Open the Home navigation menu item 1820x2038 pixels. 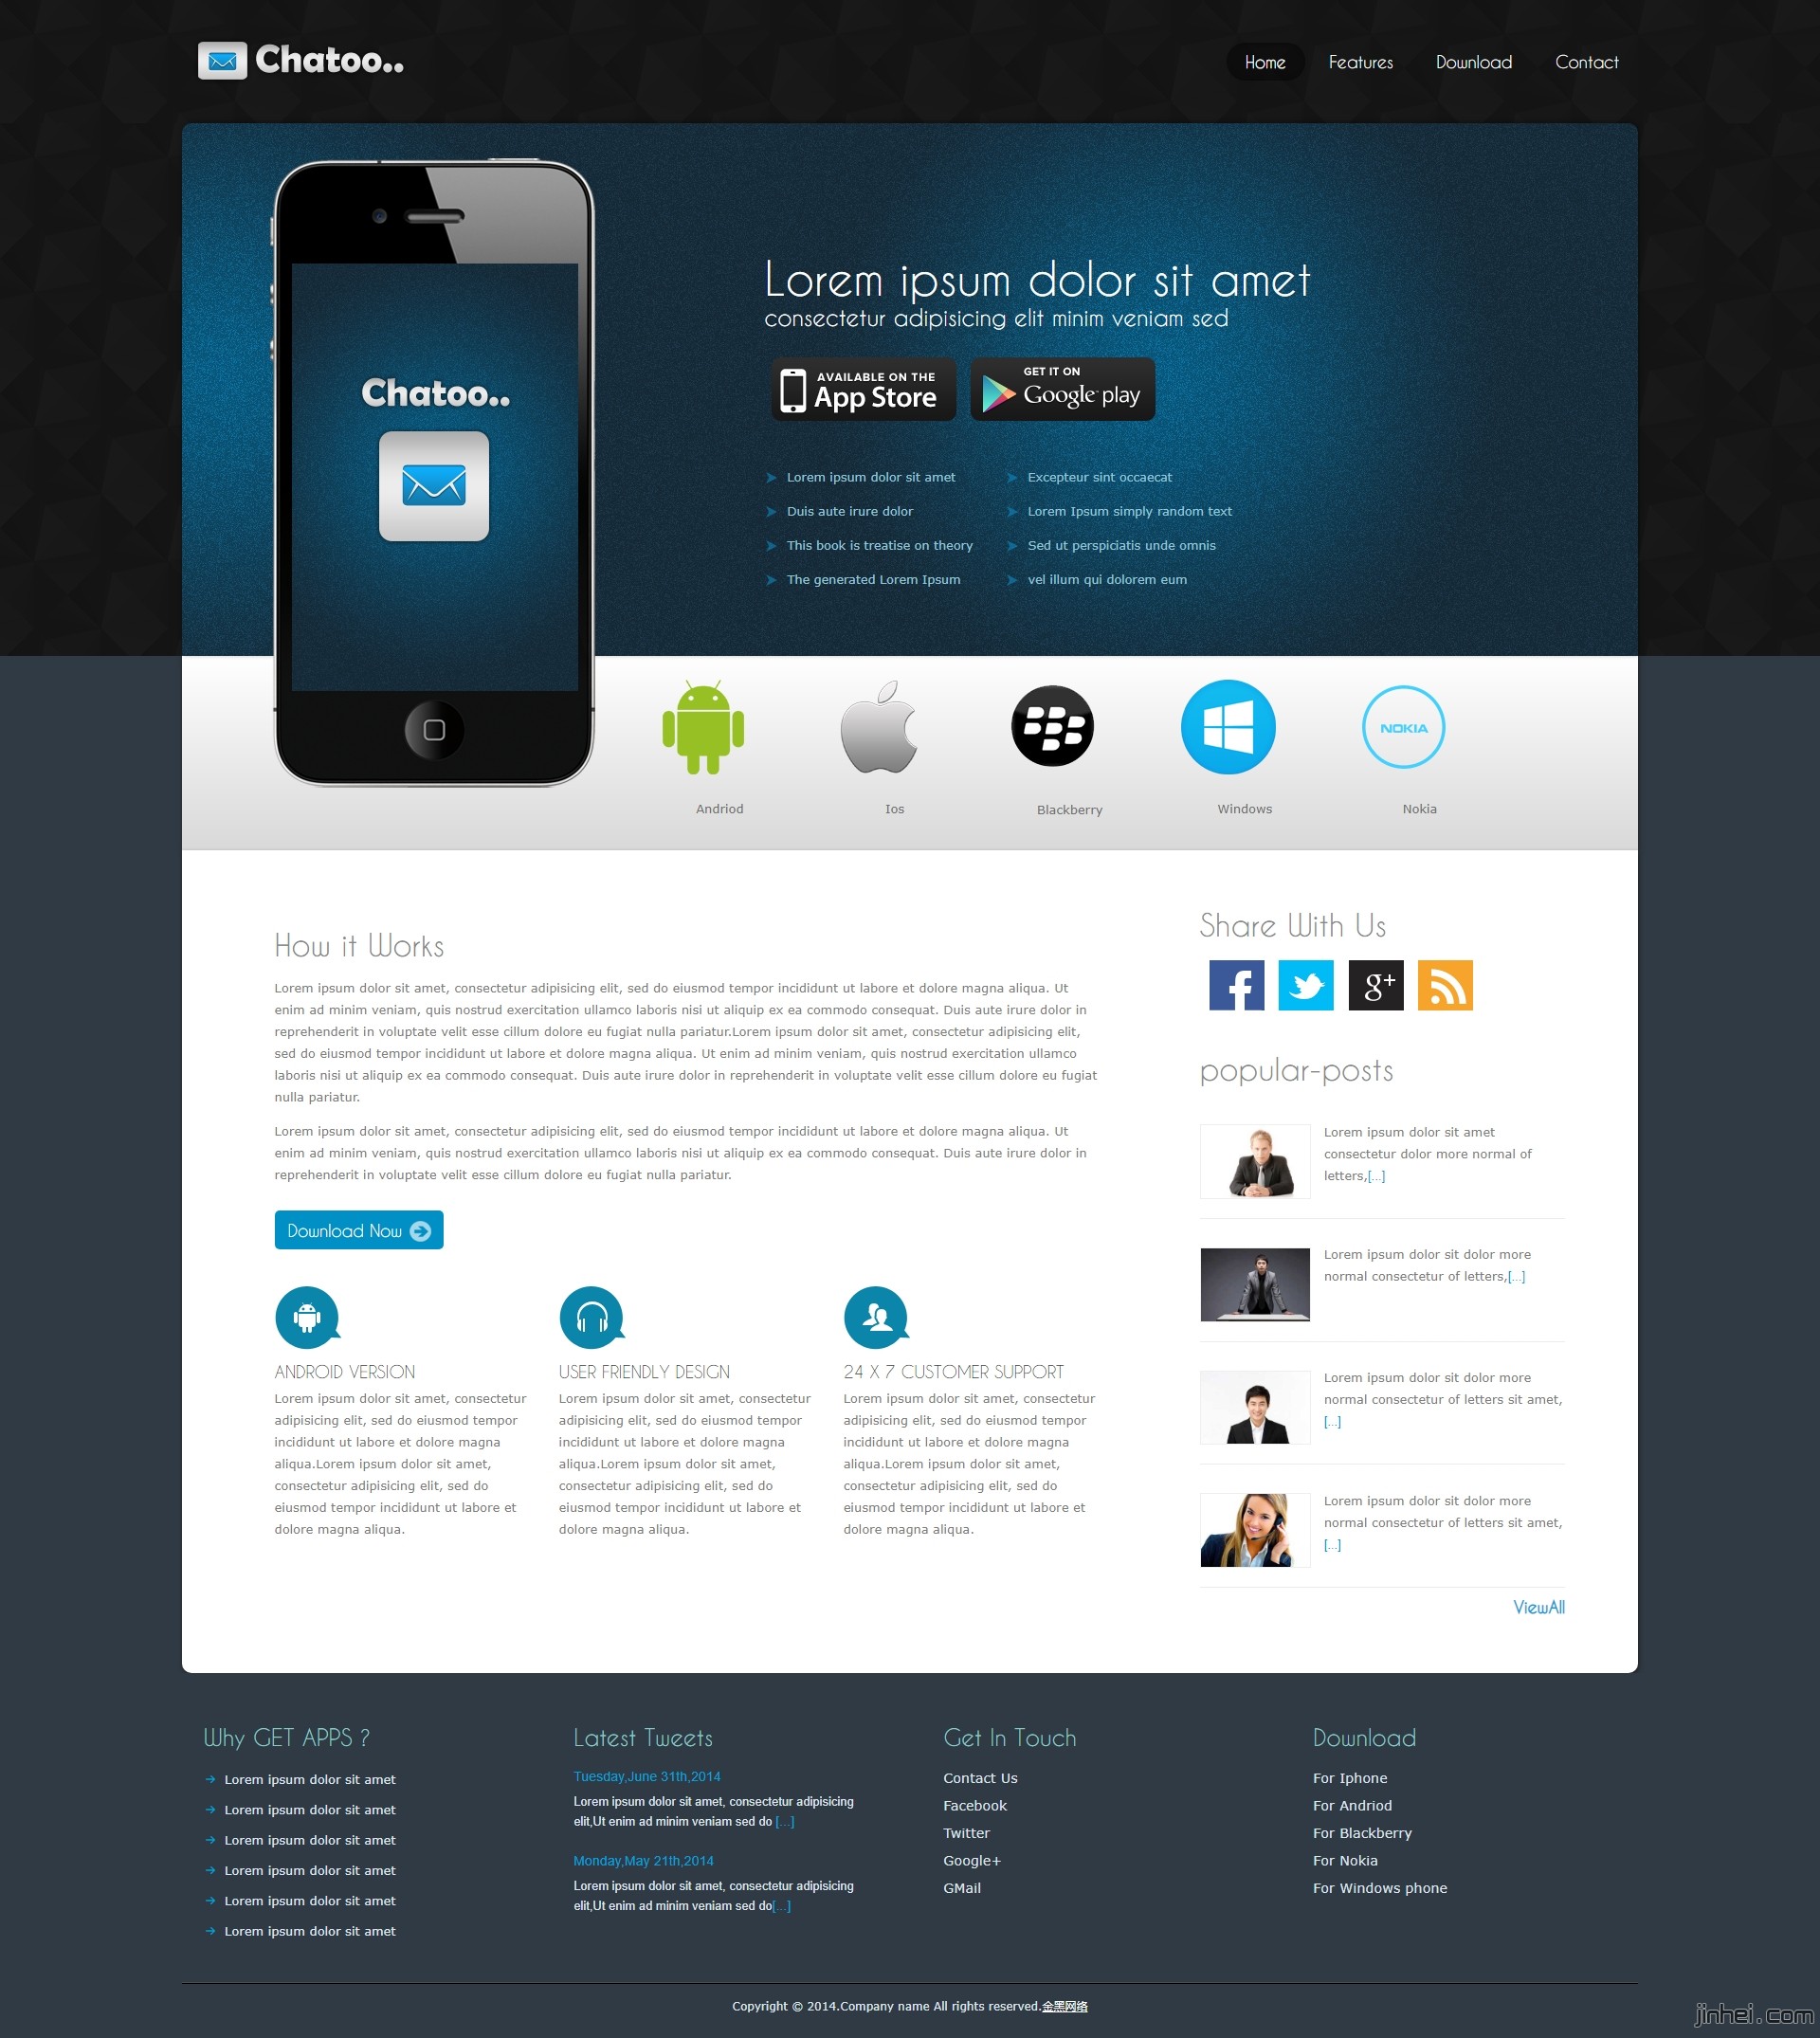(1264, 64)
